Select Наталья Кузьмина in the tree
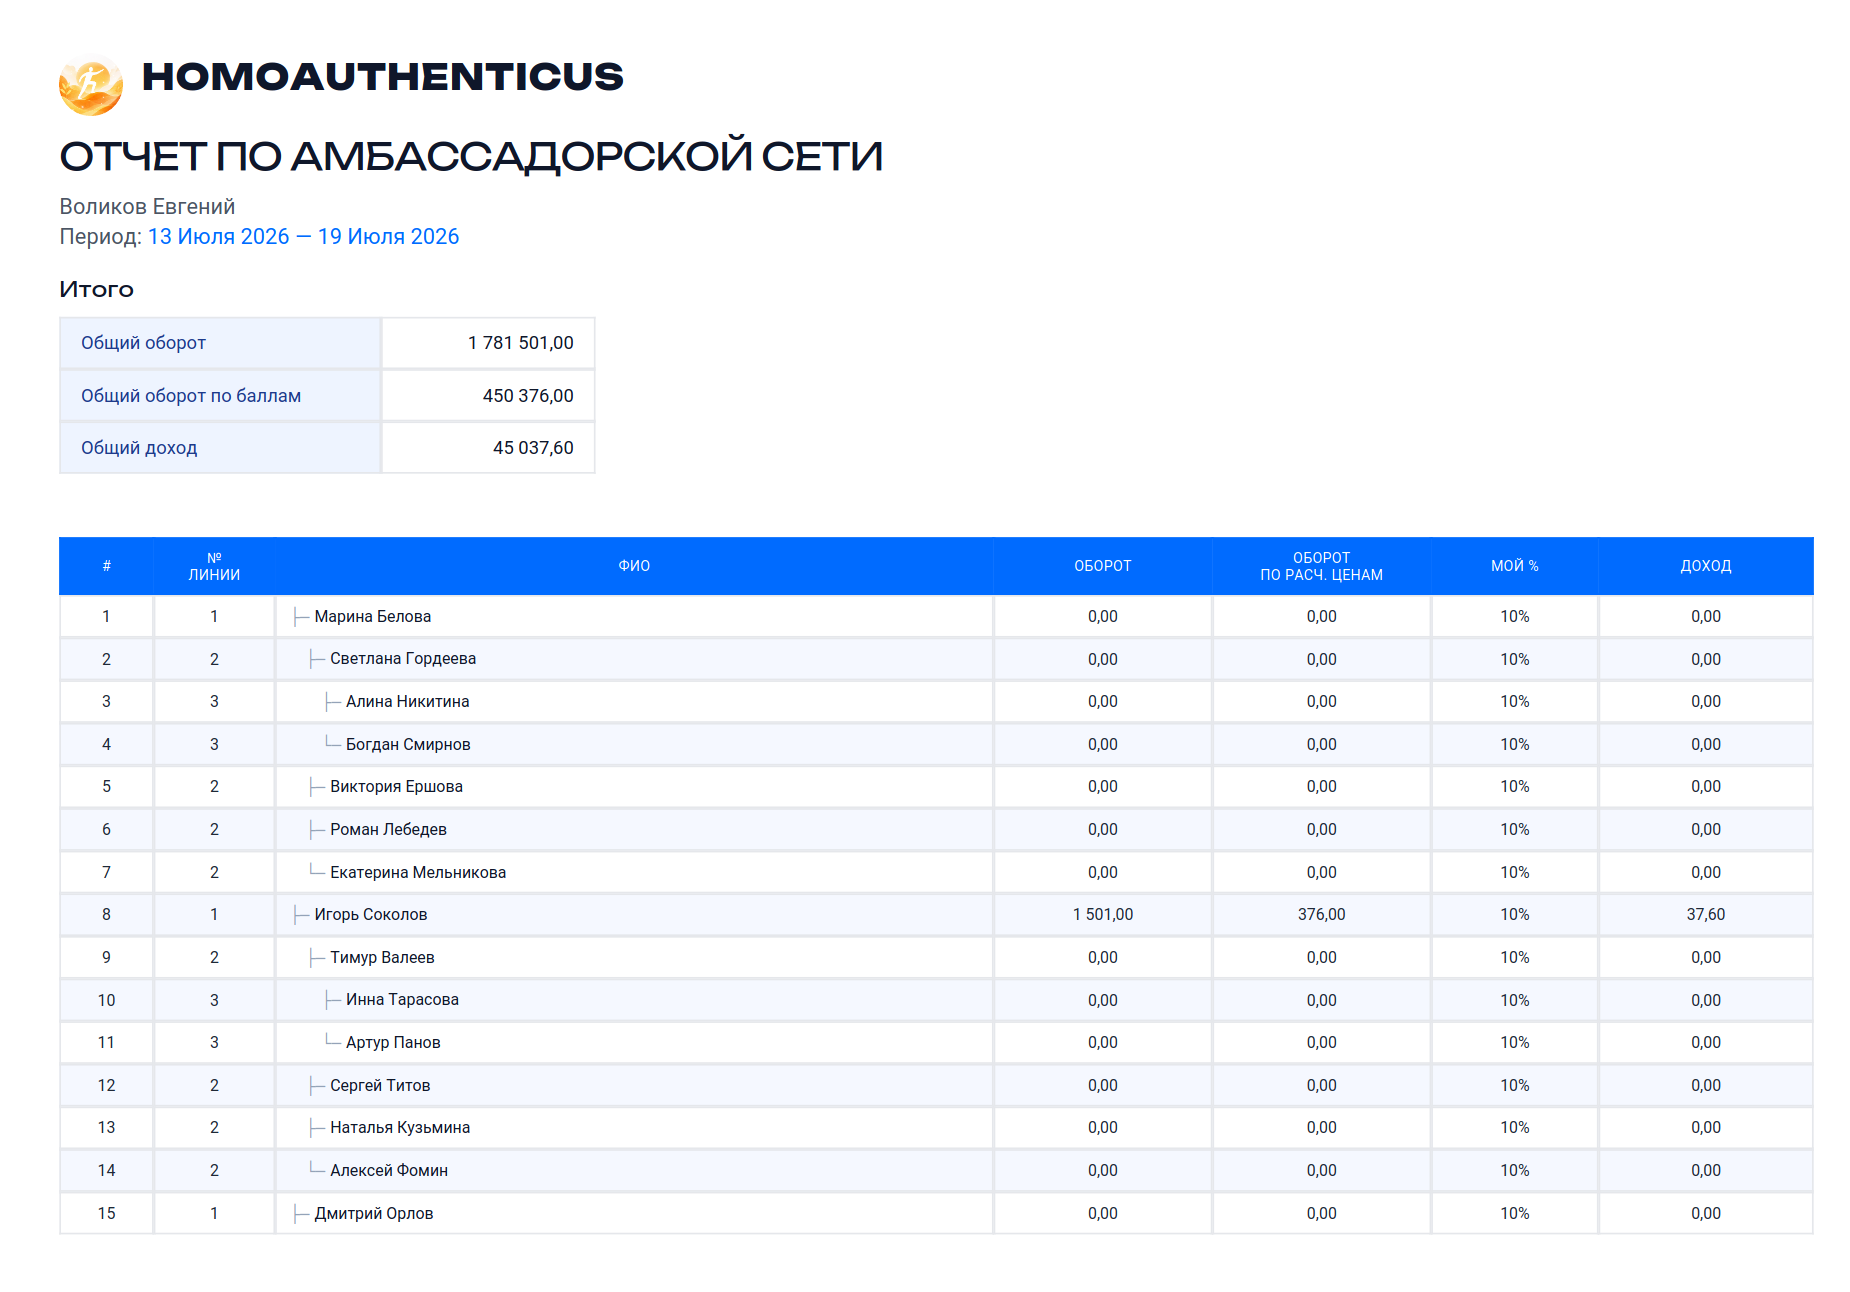The height and width of the screenshot is (1292, 1850). (x=400, y=1127)
